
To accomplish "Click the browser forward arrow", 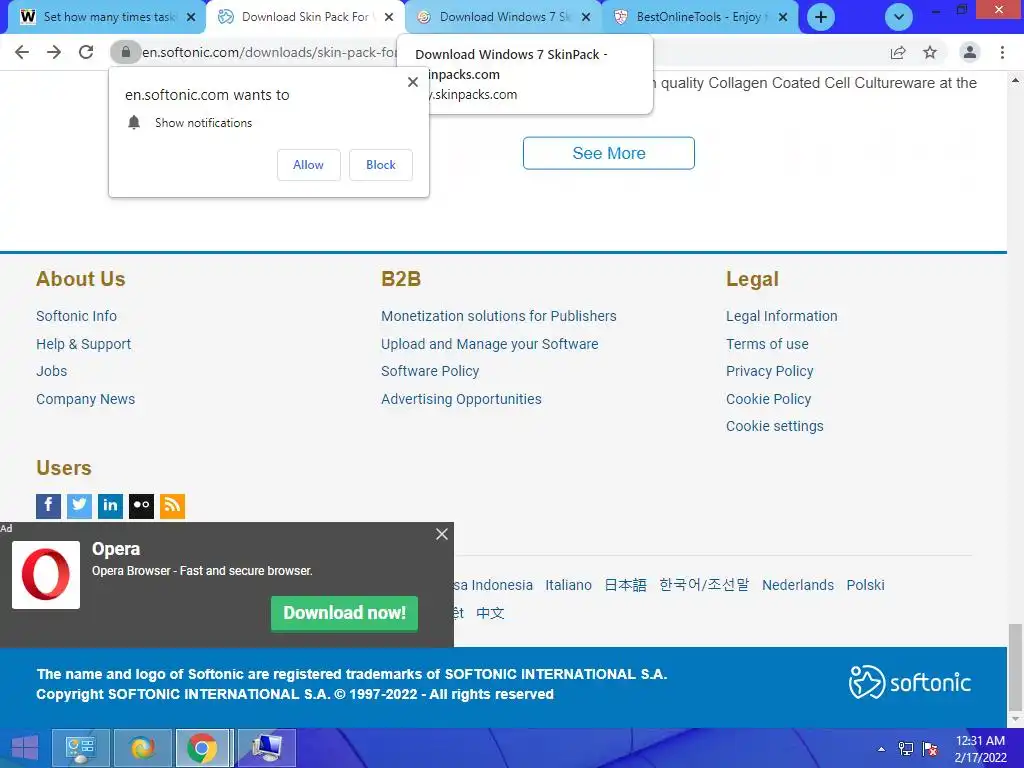I will 54,52.
